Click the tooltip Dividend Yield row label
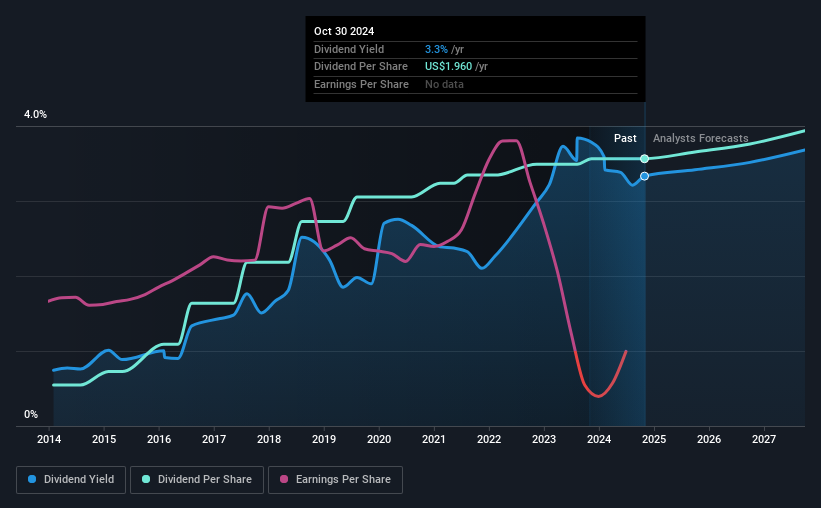The height and width of the screenshot is (508, 821). (349, 49)
